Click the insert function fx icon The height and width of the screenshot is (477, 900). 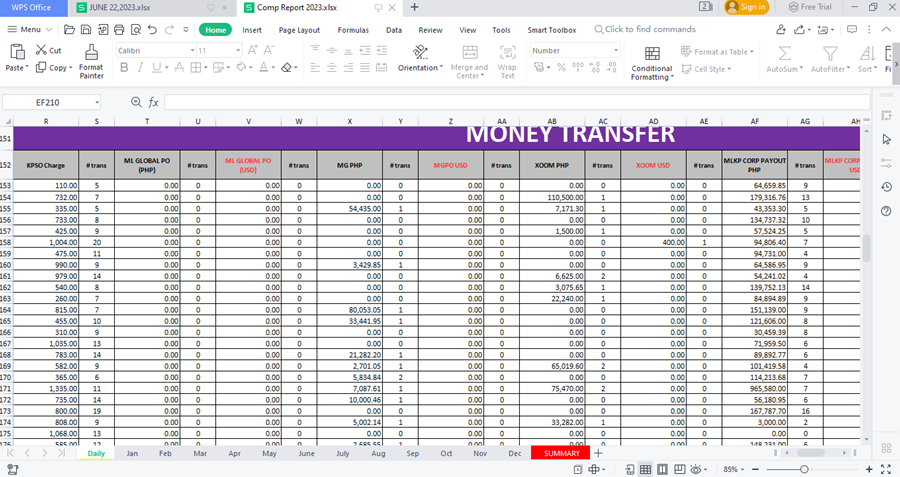(x=153, y=102)
